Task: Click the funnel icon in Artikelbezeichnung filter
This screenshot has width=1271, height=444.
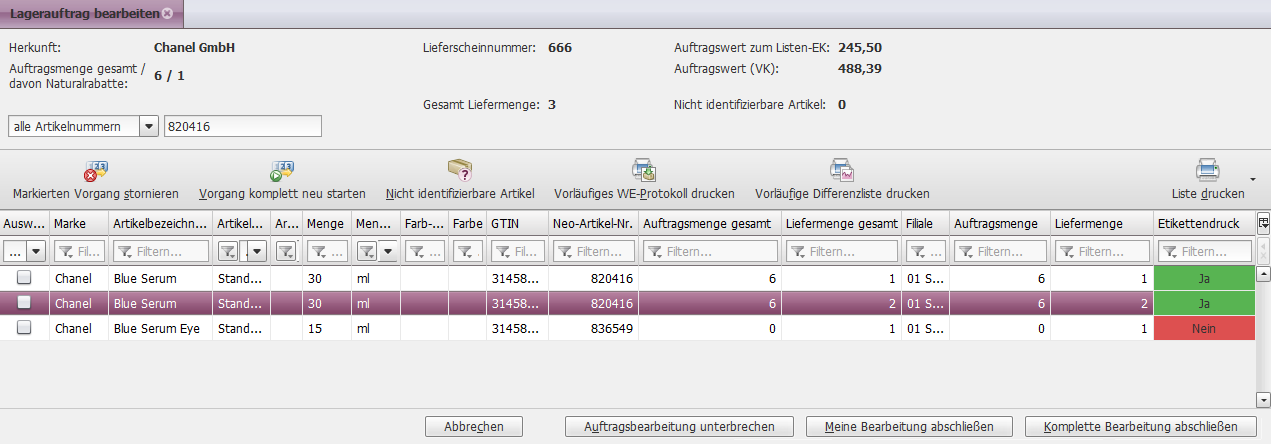Action: (125, 251)
